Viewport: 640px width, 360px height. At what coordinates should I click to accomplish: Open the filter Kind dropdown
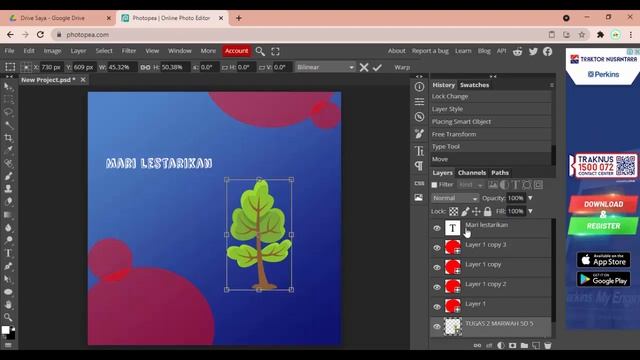coord(470,185)
